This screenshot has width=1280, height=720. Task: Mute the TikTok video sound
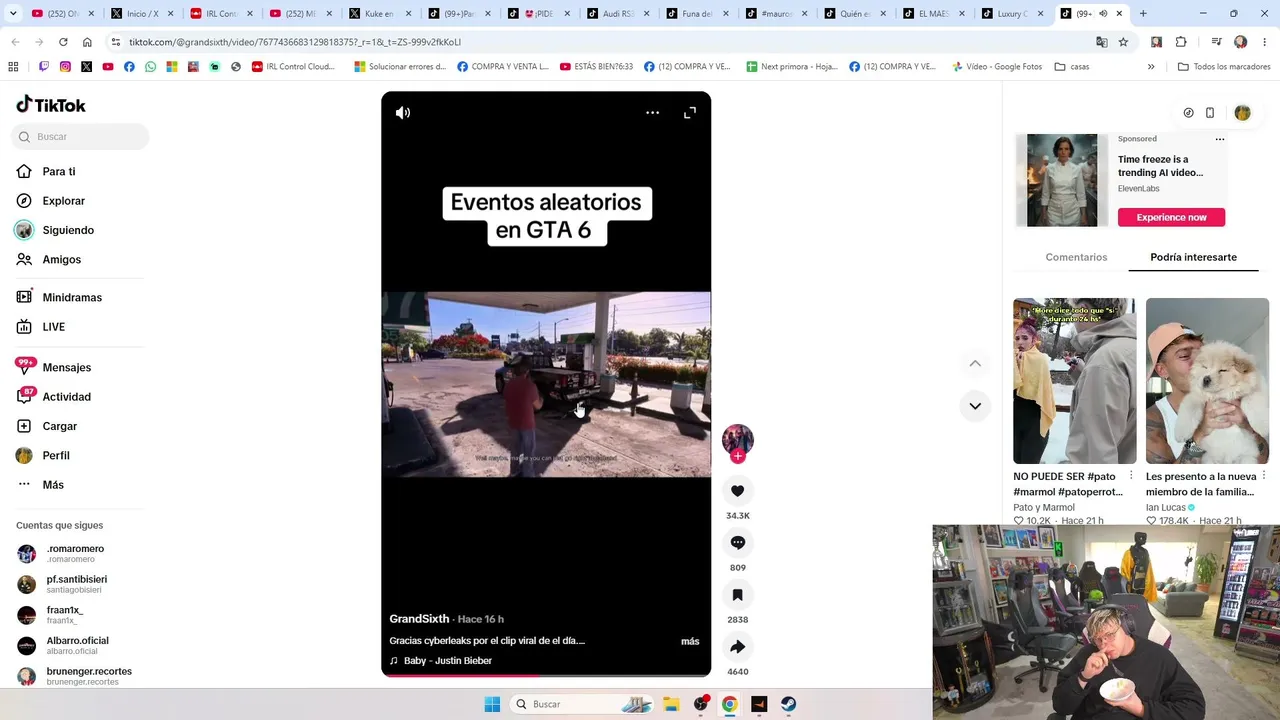pyautogui.click(x=403, y=113)
